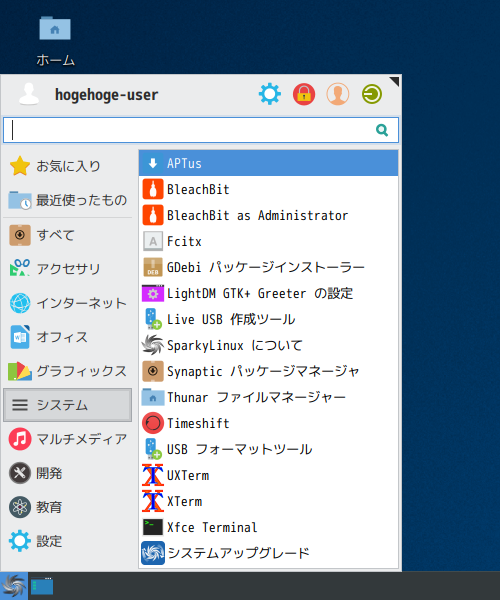Image resolution: width=500 pixels, height=600 pixels.
Task: Select the APTus entry
Action: pyautogui.click(x=269, y=163)
